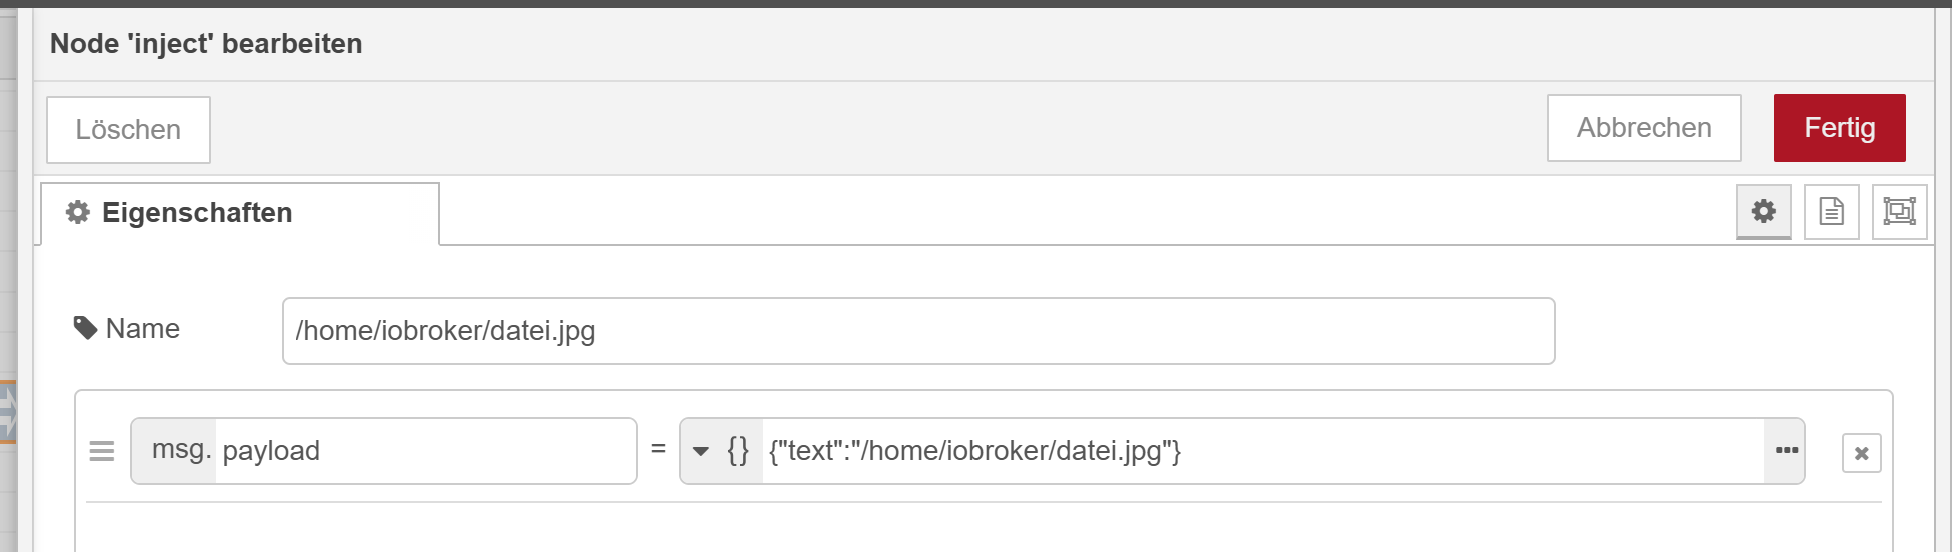Click the Löschen button

pyautogui.click(x=128, y=130)
